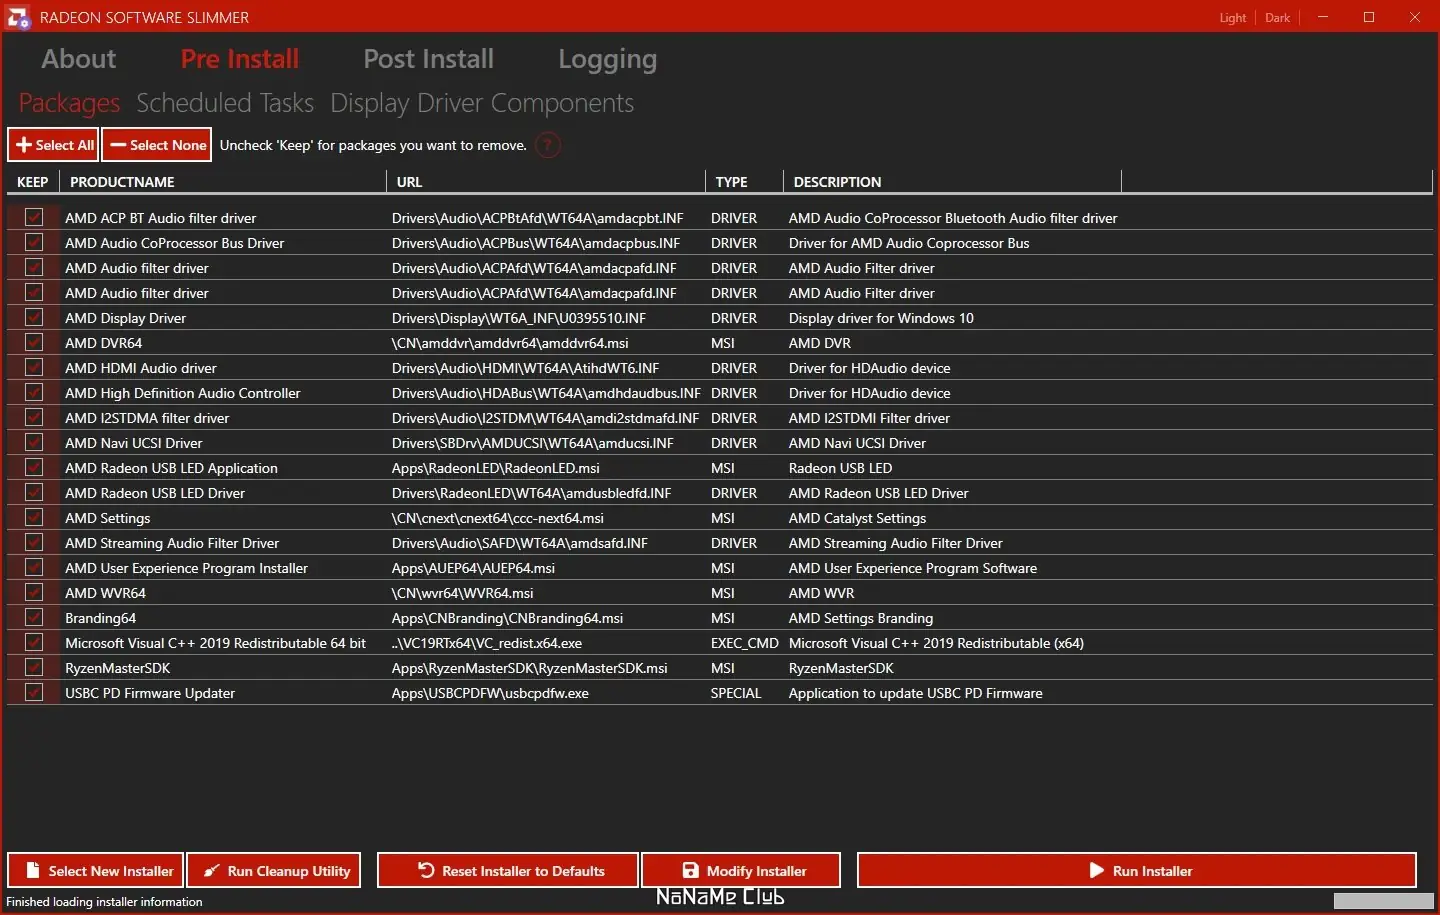This screenshot has height=915, width=1440.
Task: Switch to the Dark theme
Action: point(1278,18)
